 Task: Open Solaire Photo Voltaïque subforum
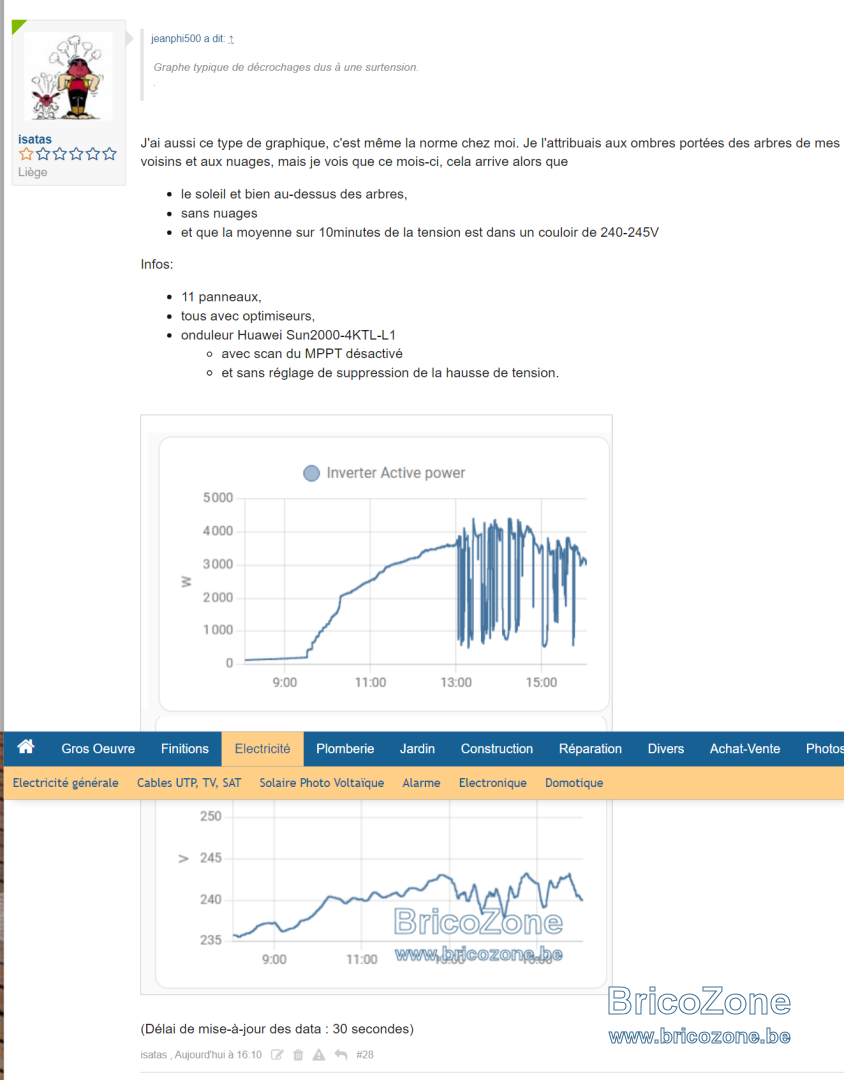tap(322, 782)
